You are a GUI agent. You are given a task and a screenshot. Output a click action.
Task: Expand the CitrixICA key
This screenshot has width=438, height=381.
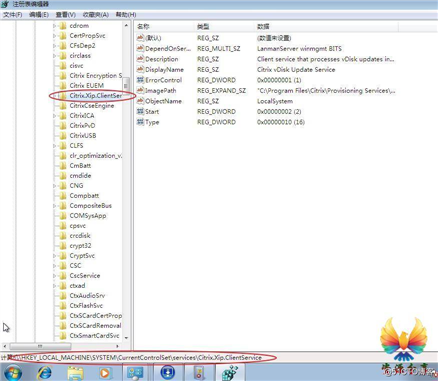(x=55, y=116)
